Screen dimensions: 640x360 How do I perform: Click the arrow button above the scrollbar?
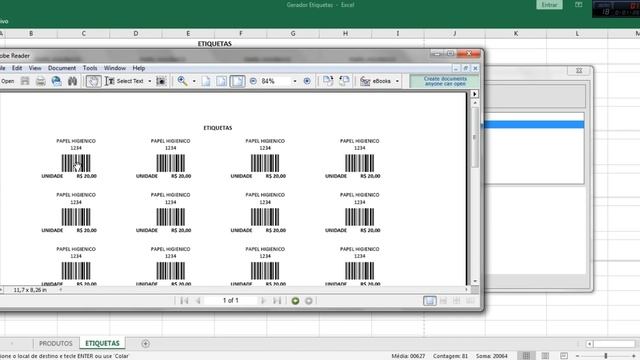474,94
